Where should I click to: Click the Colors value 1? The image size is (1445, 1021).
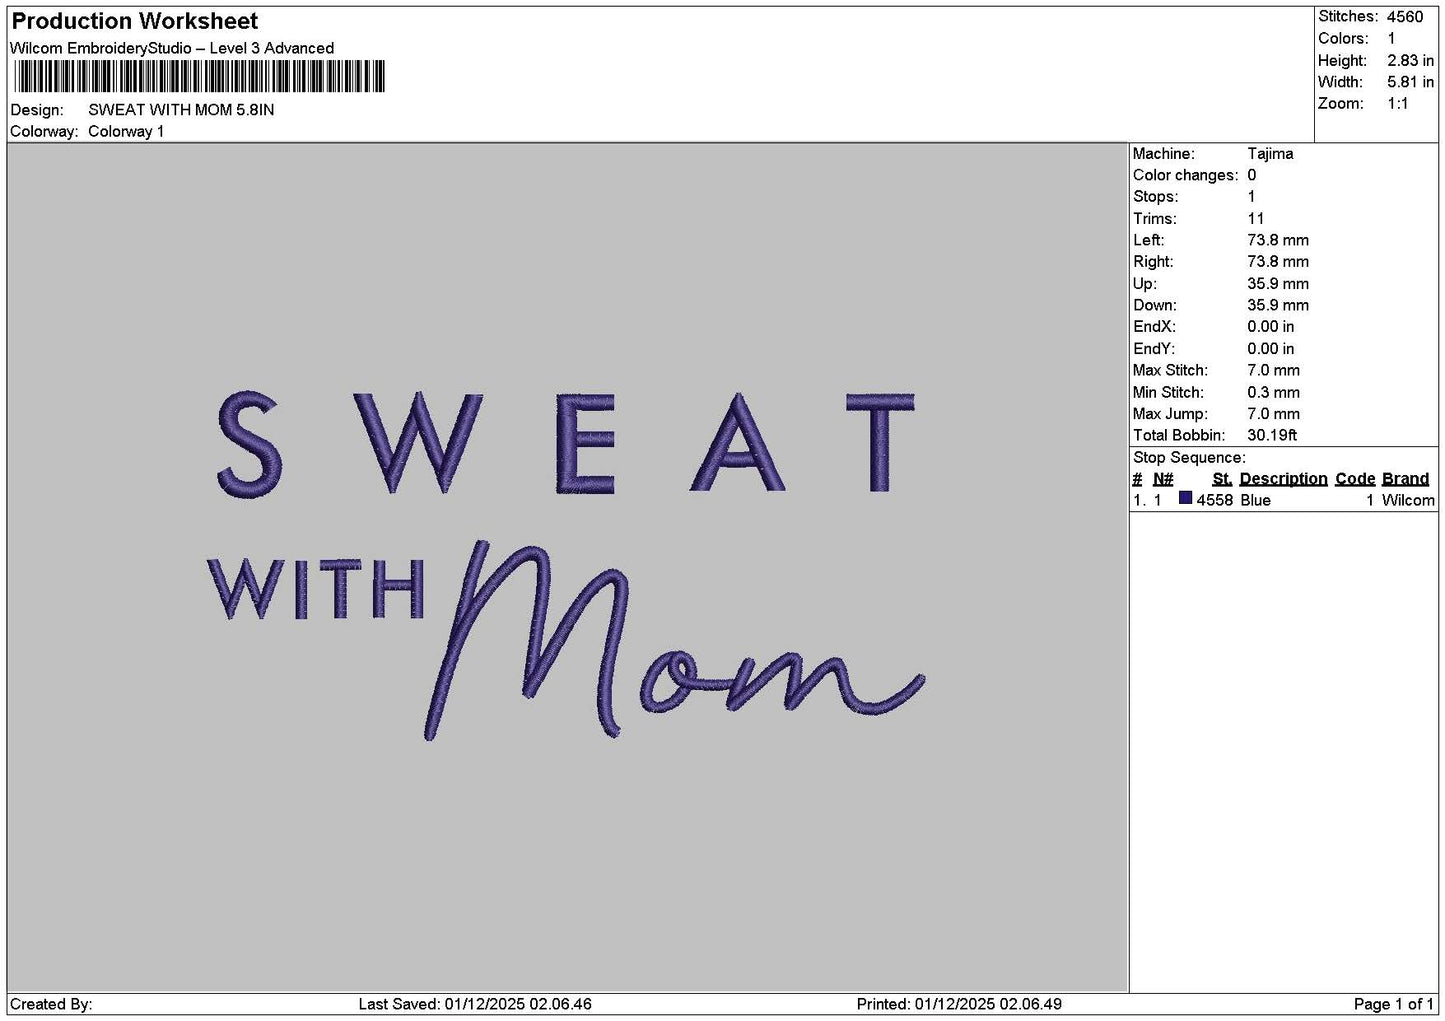coord(1391,39)
